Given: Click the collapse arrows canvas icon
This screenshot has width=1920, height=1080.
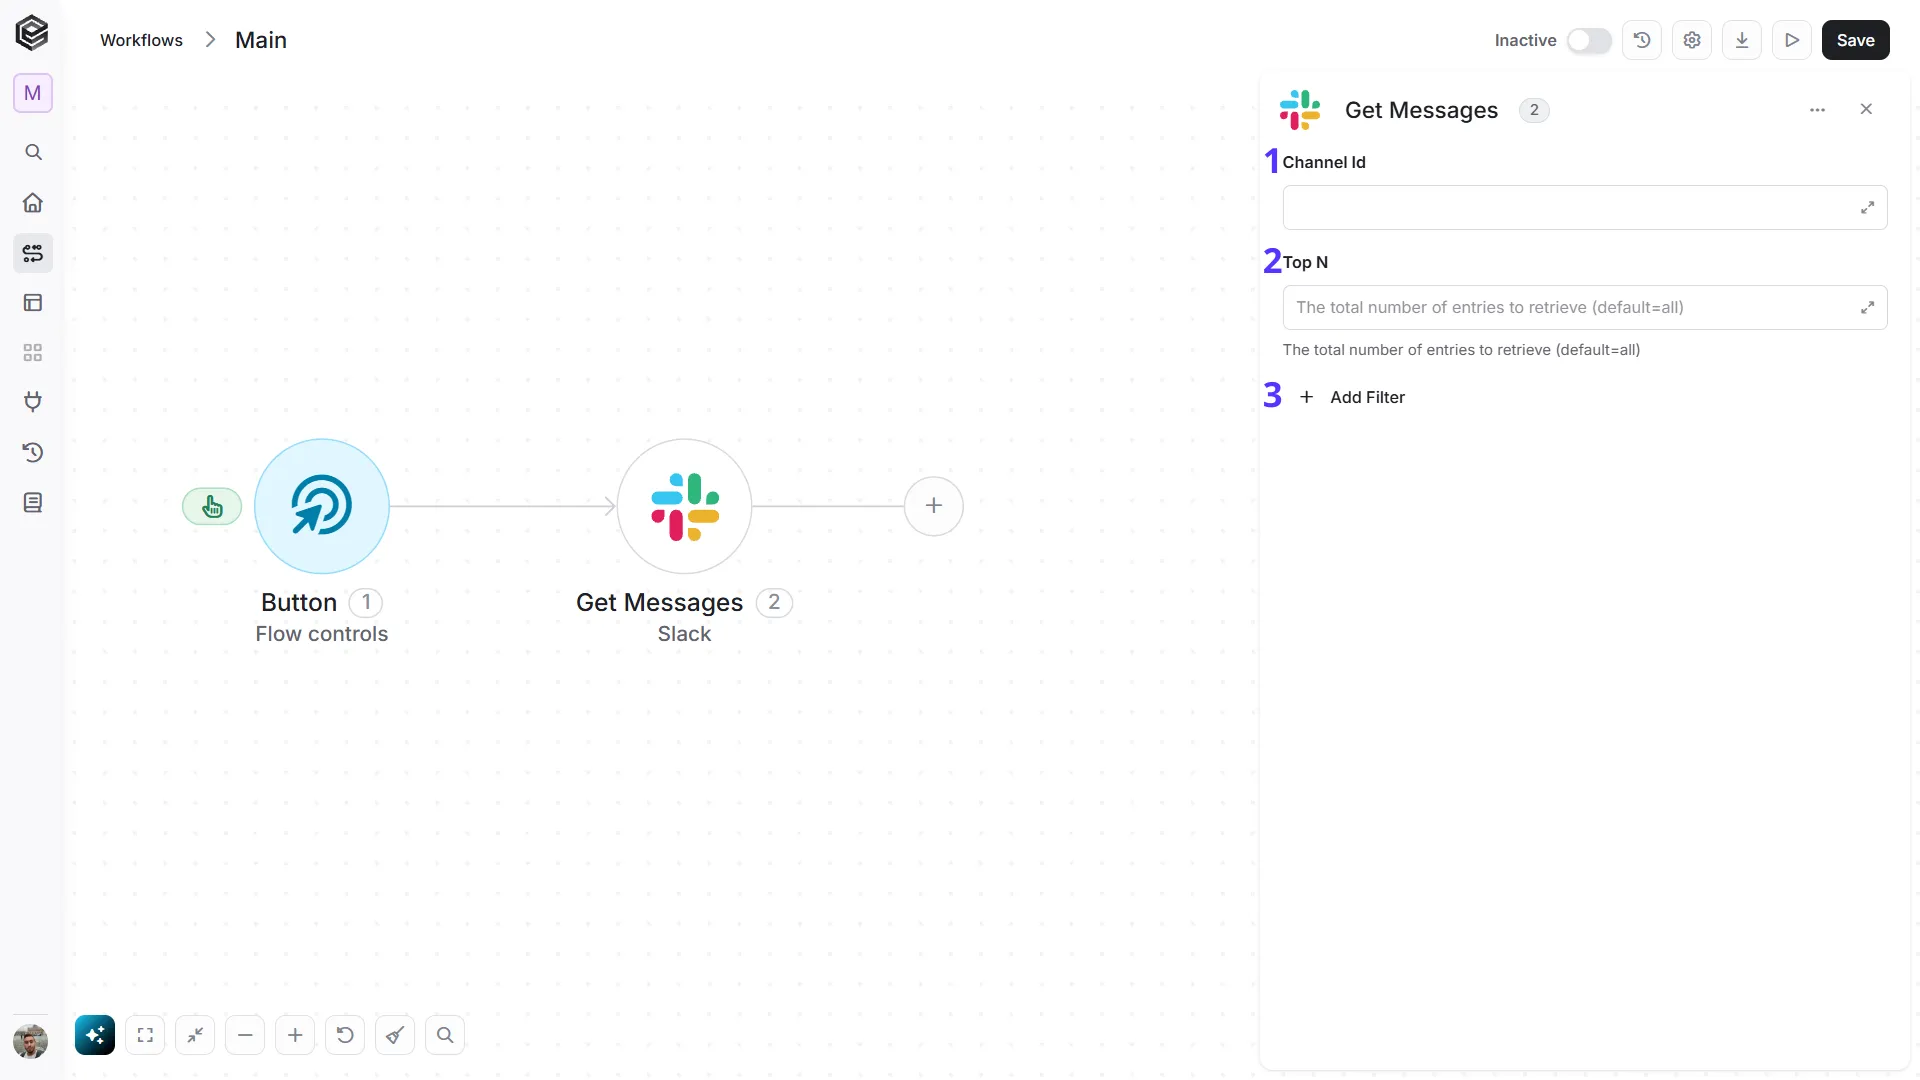Looking at the screenshot, I should tap(195, 1035).
